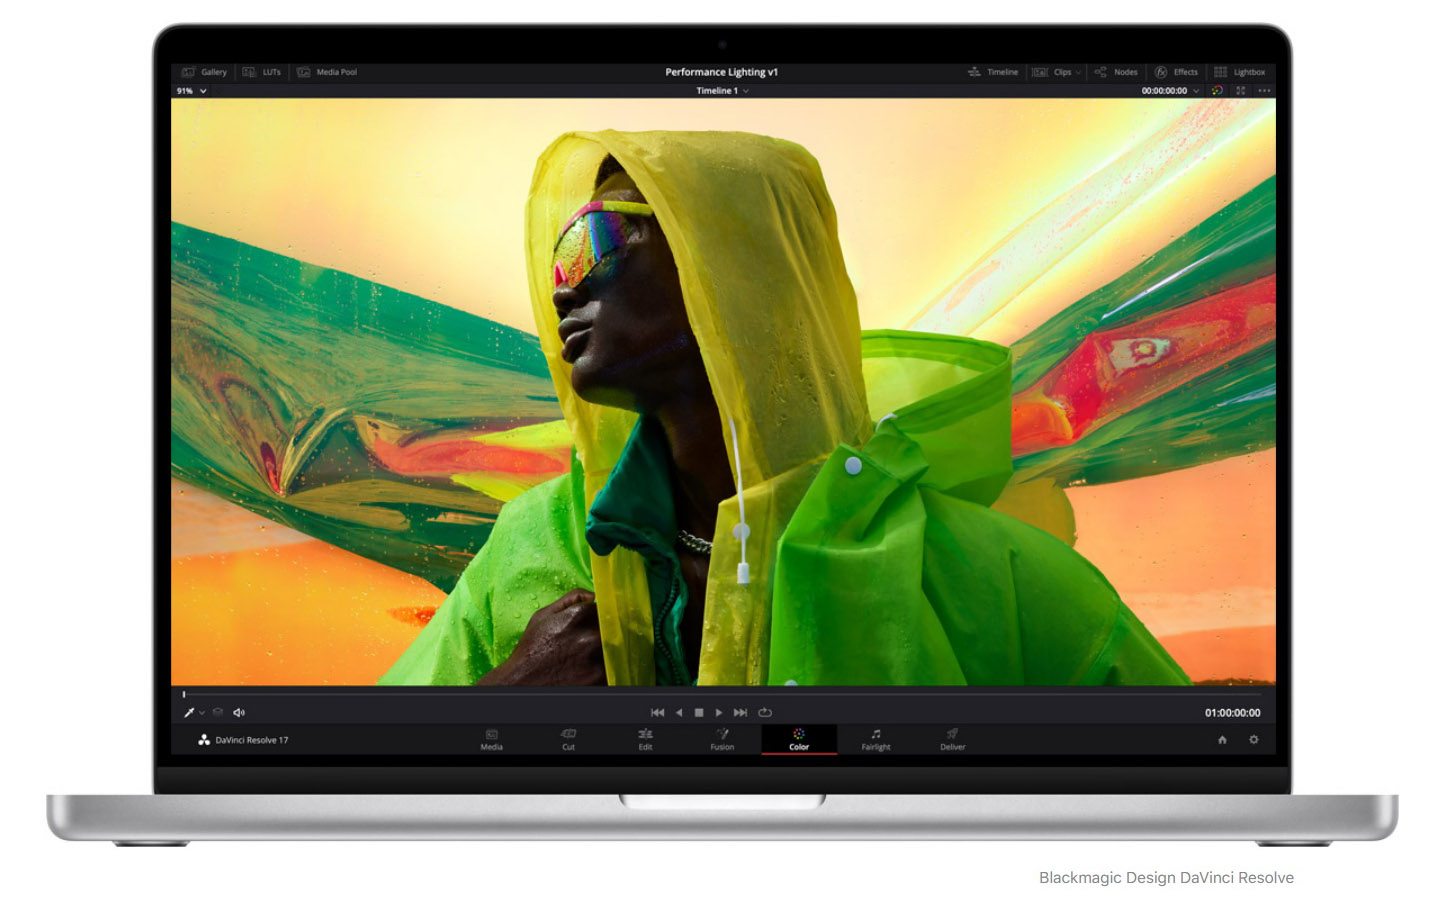Switch to the Lightbox view
Viewport: 1440px width, 900px height.
(x=1240, y=72)
